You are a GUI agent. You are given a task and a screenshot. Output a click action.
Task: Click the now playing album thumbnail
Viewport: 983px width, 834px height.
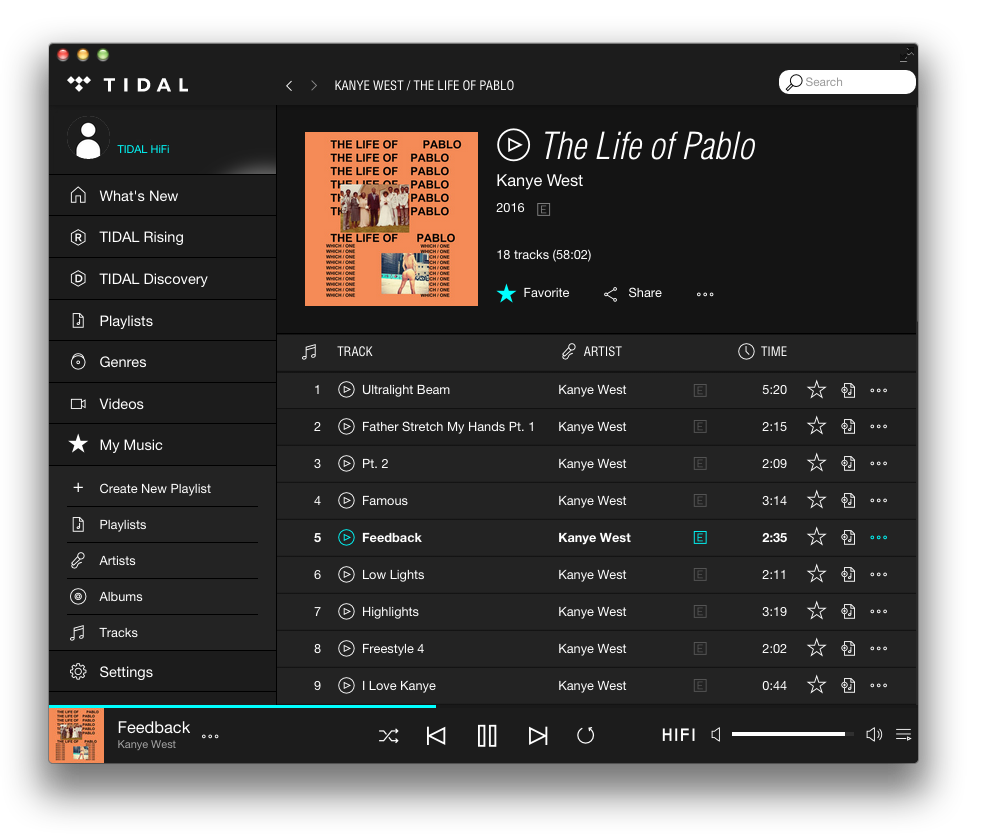tap(76, 735)
